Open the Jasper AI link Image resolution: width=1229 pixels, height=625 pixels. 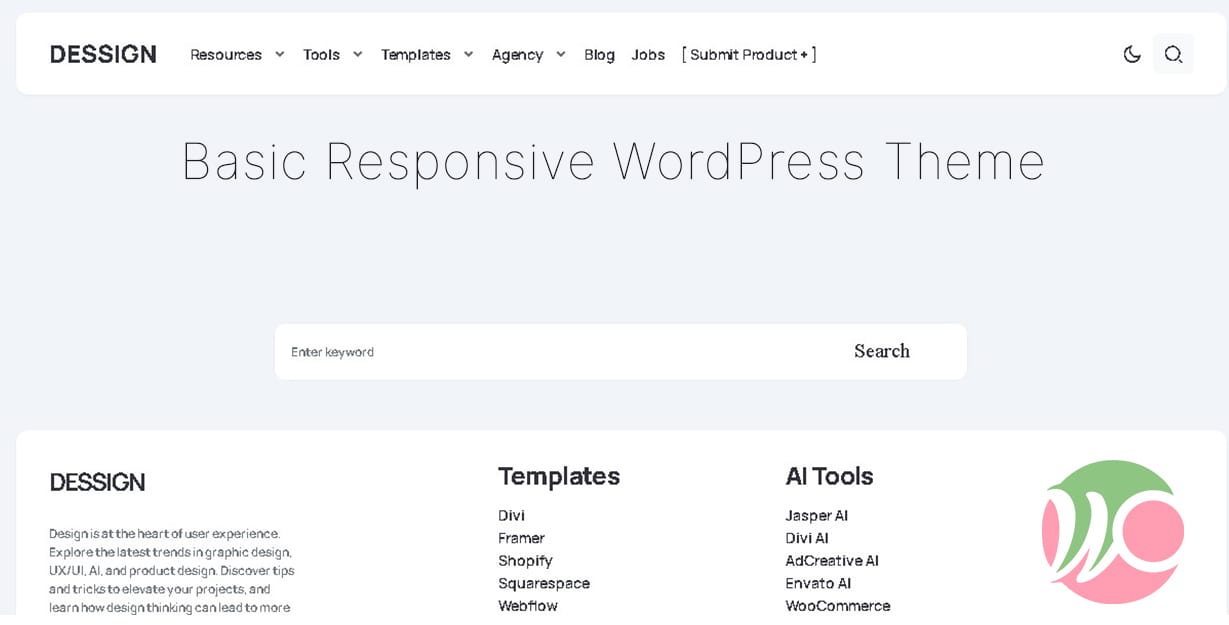[x=816, y=516]
